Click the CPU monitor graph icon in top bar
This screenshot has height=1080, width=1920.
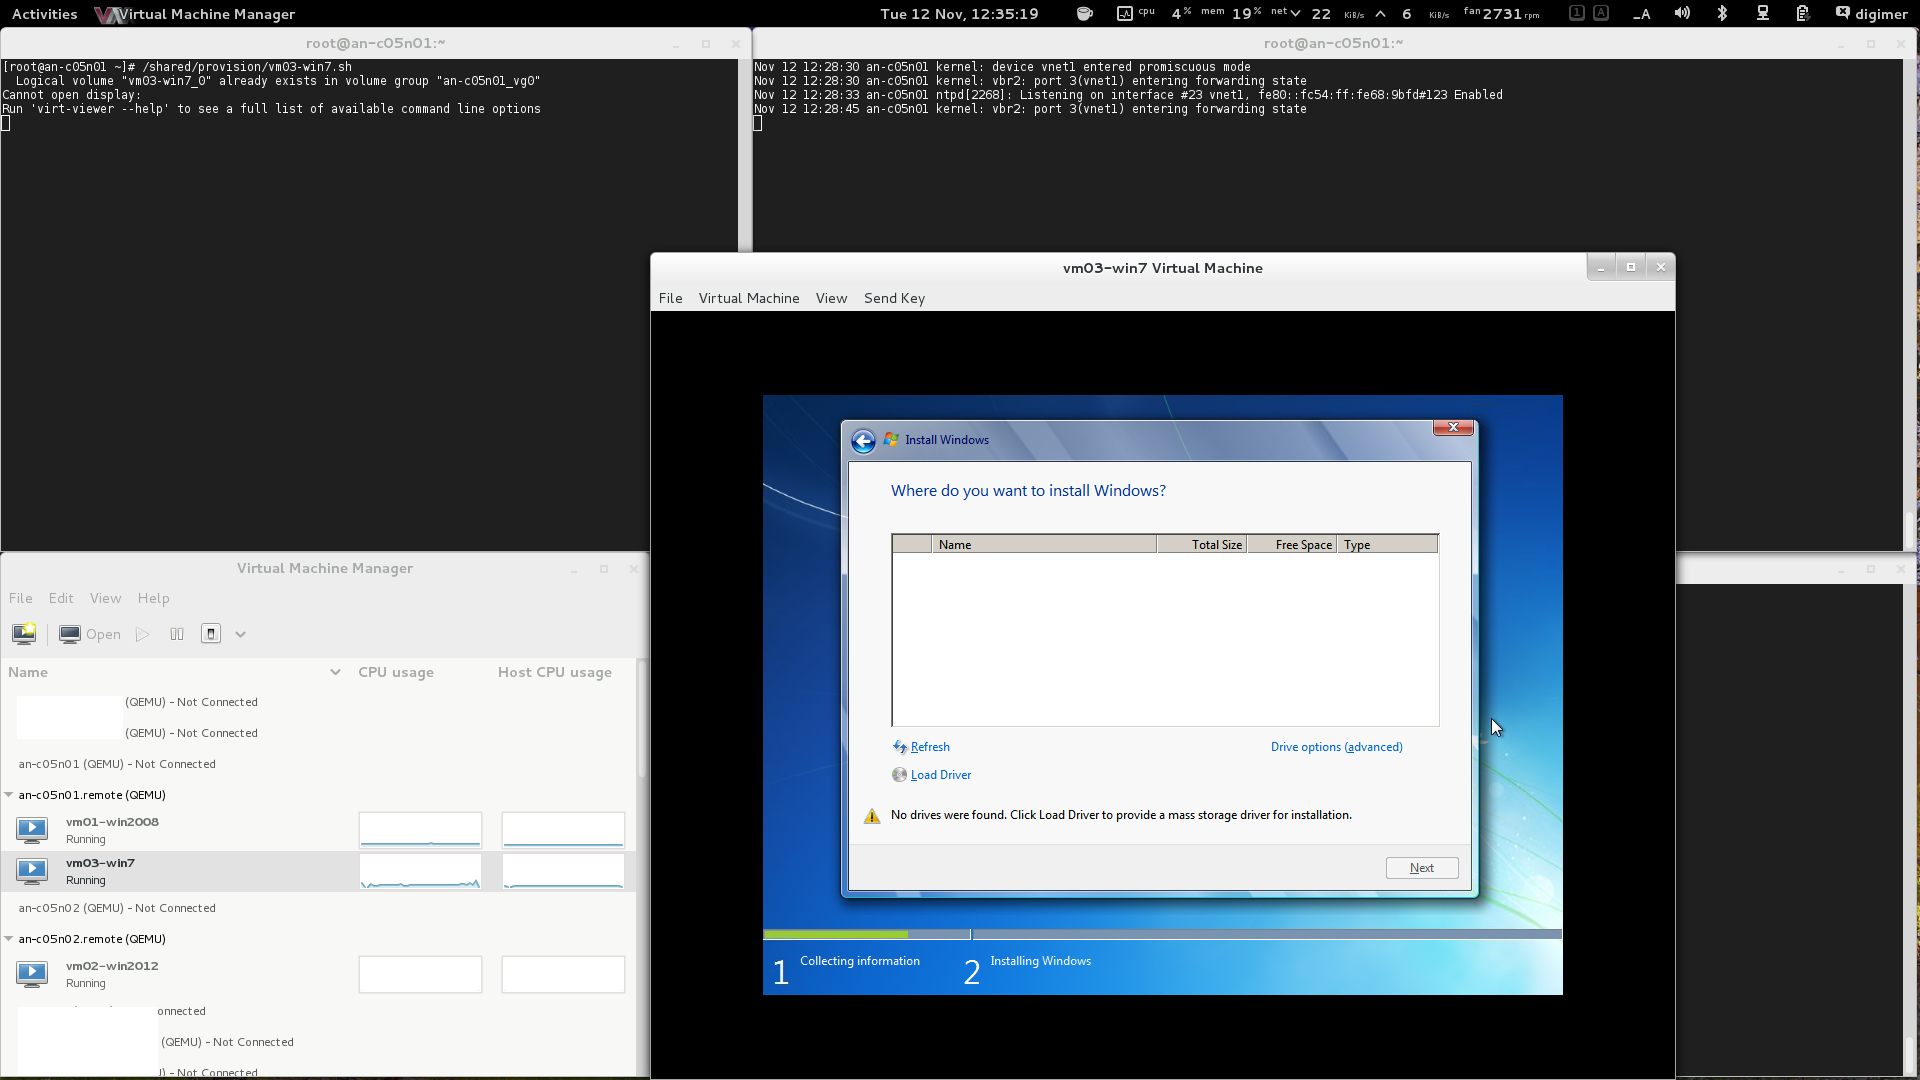pyautogui.click(x=1125, y=14)
